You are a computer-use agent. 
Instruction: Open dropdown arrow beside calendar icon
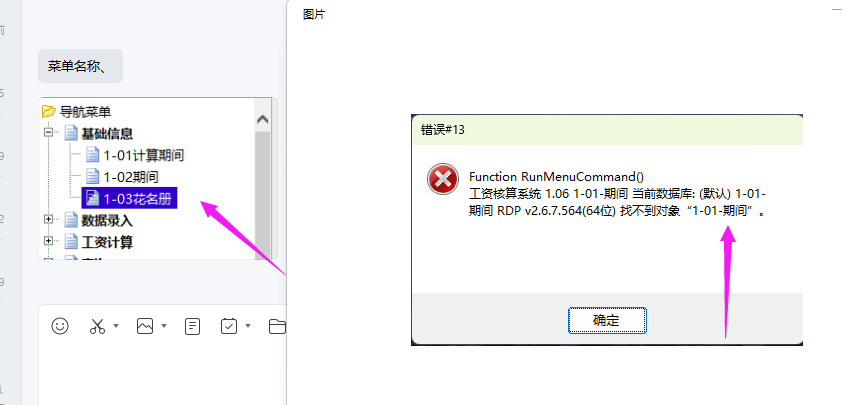pyautogui.click(x=248, y=326)
